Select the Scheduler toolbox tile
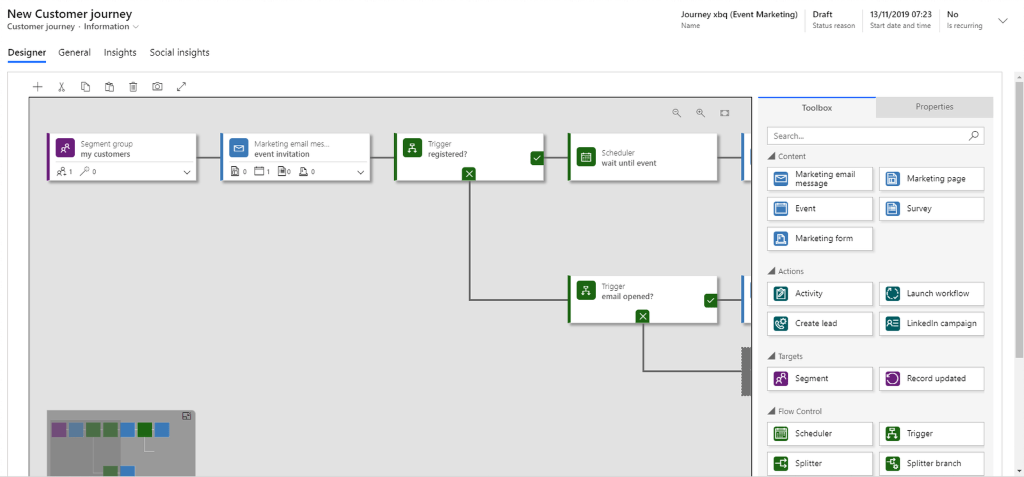 click(820, 433)
